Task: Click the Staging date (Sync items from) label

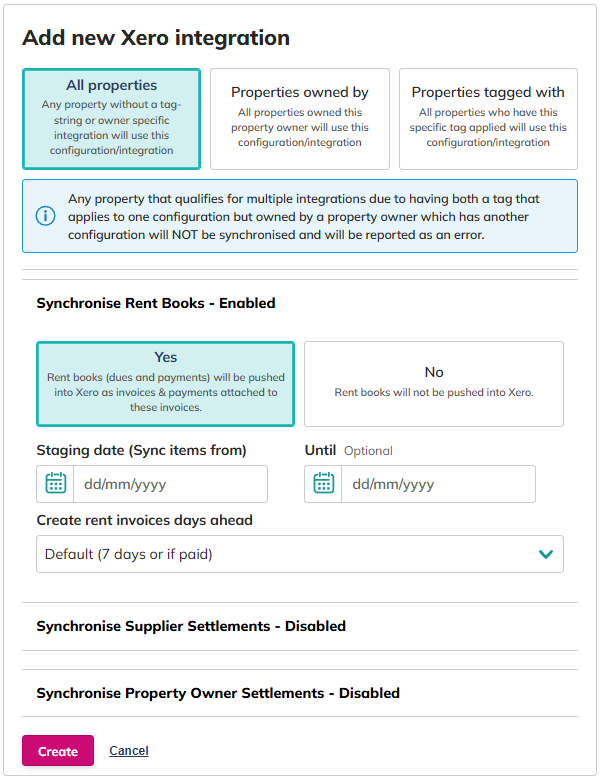Action: click(x=141, y=450)
